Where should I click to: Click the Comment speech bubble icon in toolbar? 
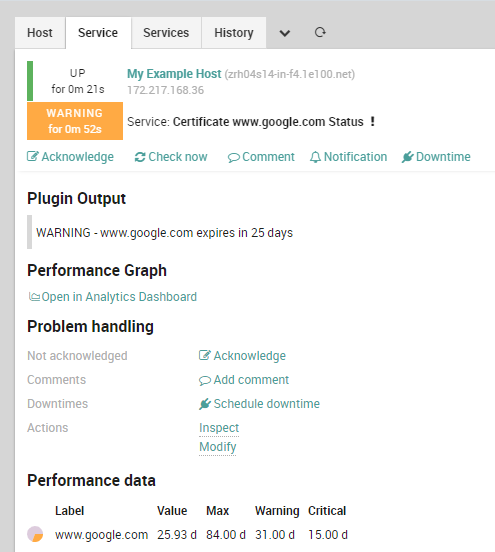[x=233, y=157]
